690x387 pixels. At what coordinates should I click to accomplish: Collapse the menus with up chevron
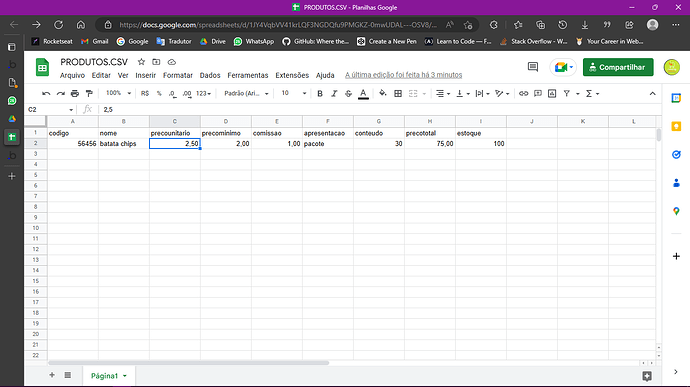pyautogui.click(x=652, y=93)
